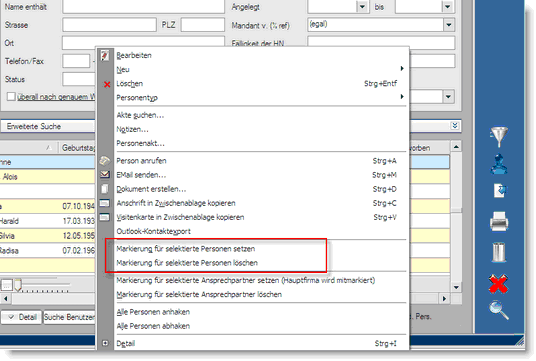This screenshot has width=536, height=361.
Task: Select 'Markierung für selektierte Ansprechpartner löschen'
Action: 261,294
